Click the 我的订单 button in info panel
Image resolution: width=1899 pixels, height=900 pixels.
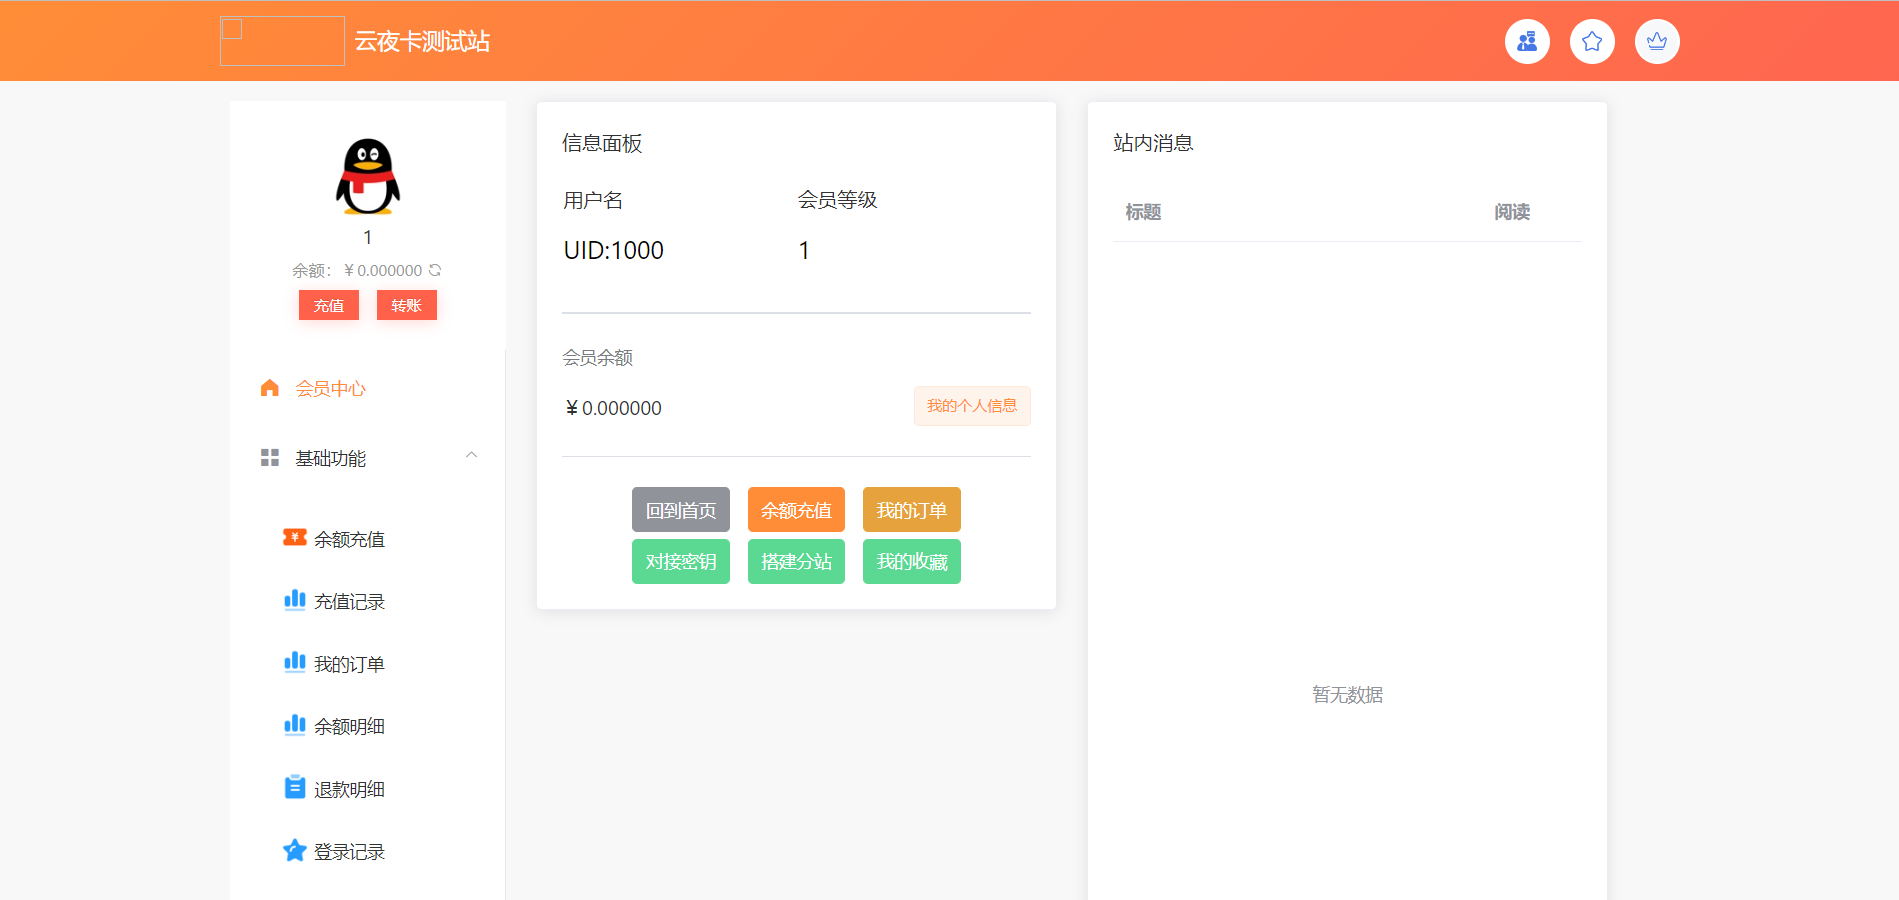tap(912, 510)
